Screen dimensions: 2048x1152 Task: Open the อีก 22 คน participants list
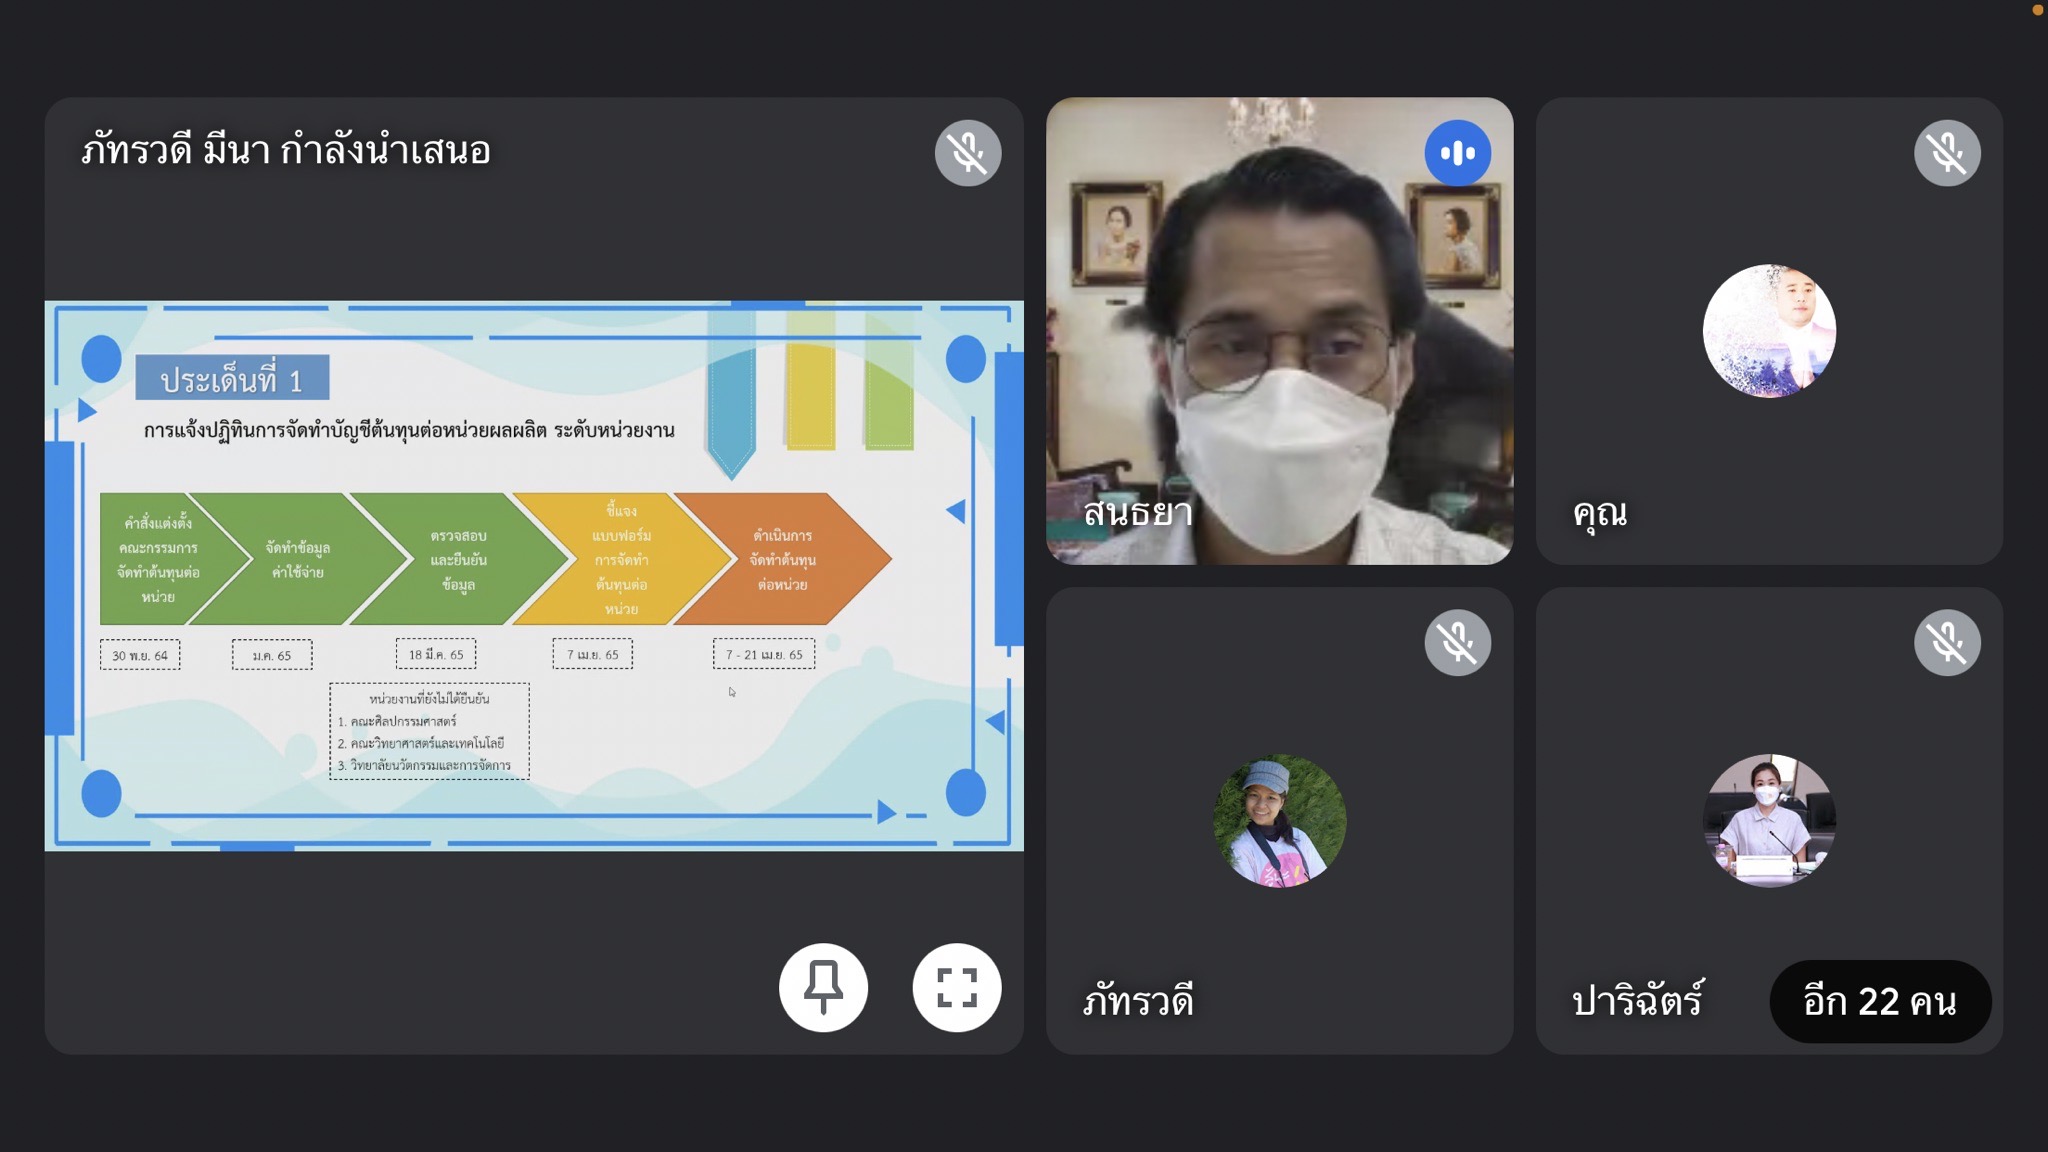coord(1879,1001)
